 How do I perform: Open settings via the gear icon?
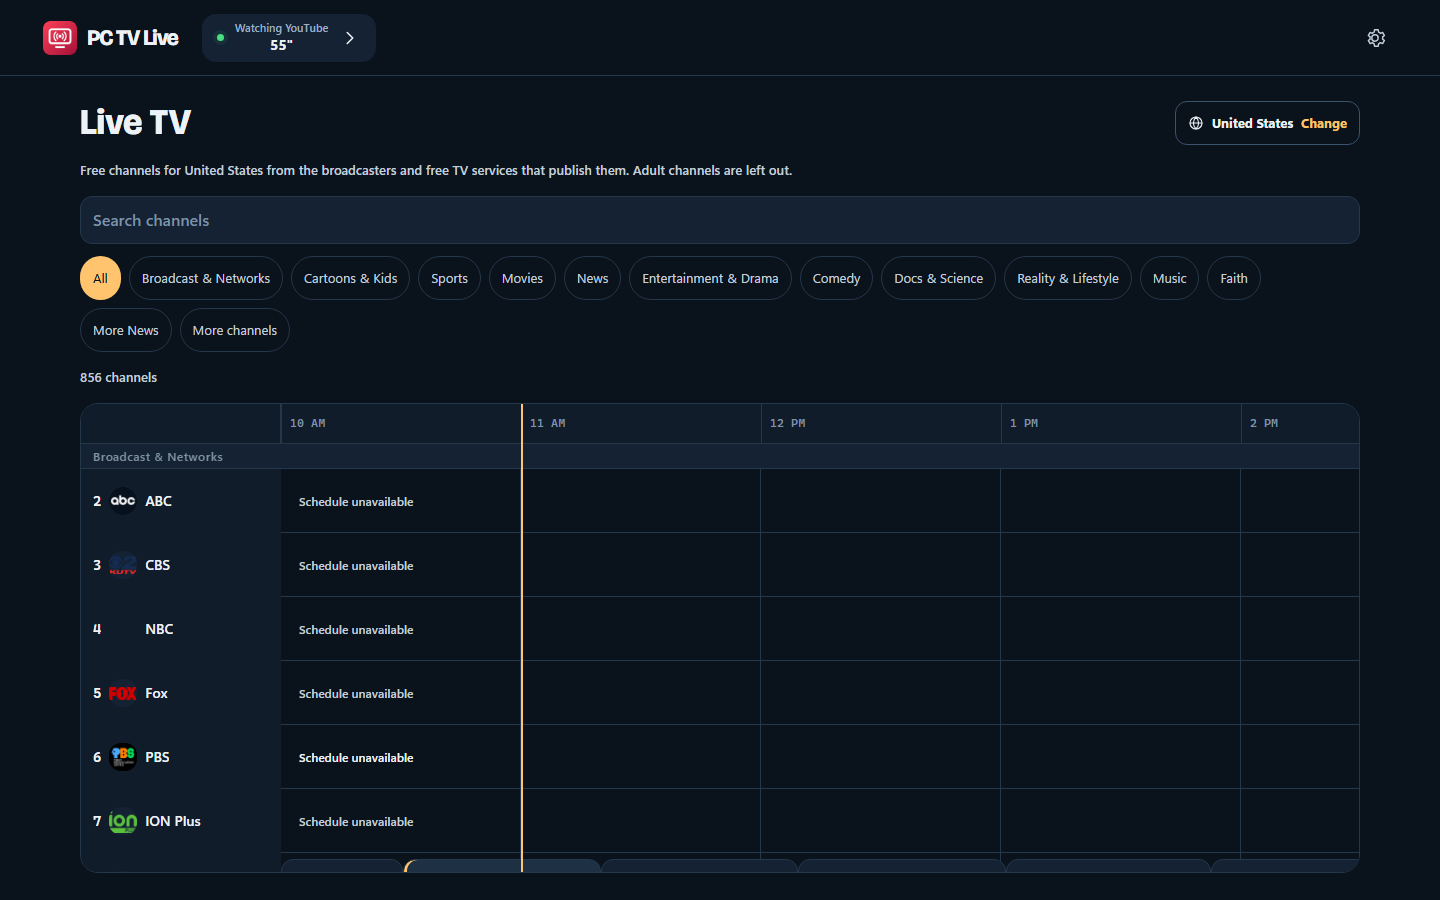(1376, 38)
